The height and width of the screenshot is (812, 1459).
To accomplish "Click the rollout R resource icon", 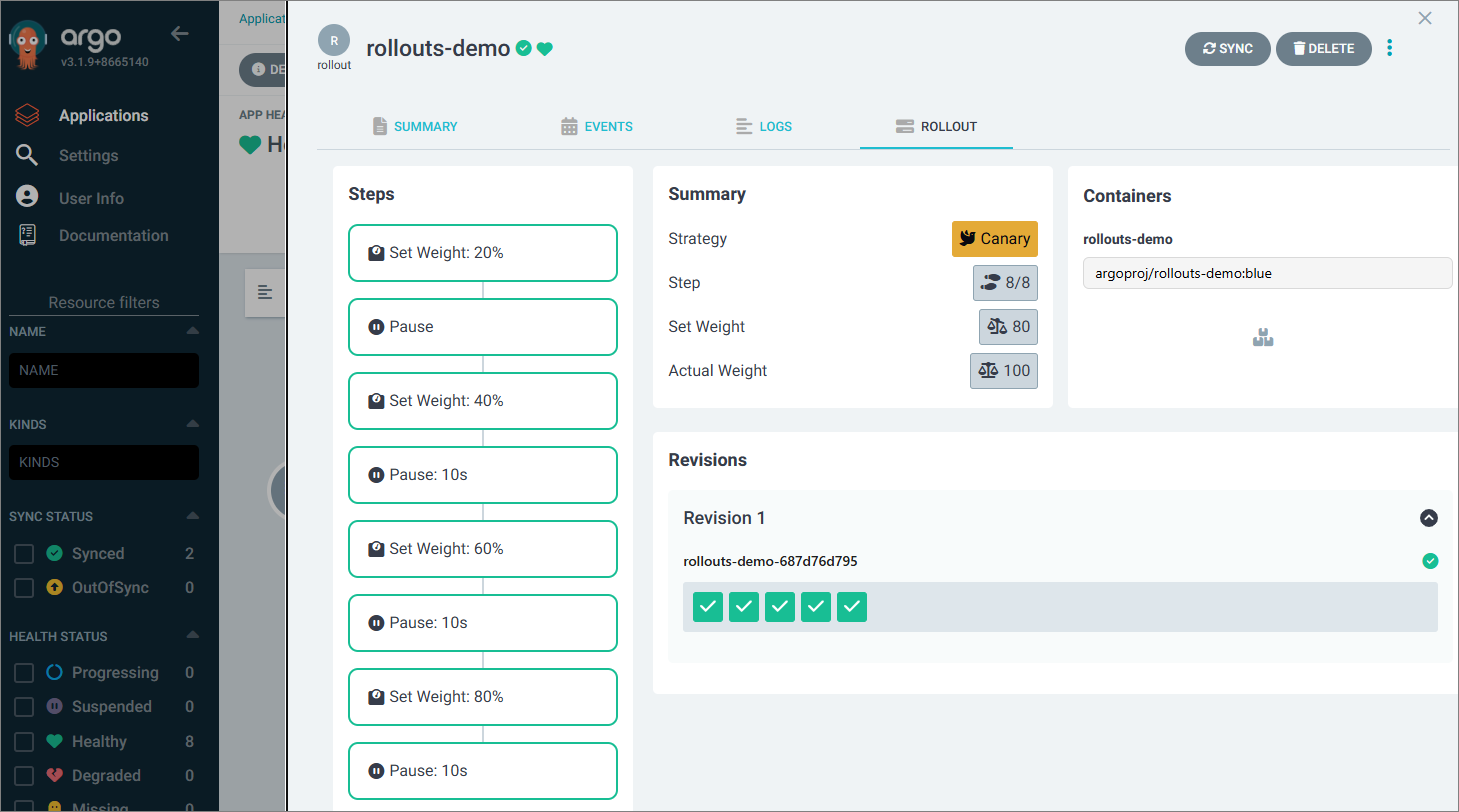I will pyautogui.click(x=334, y=41).
